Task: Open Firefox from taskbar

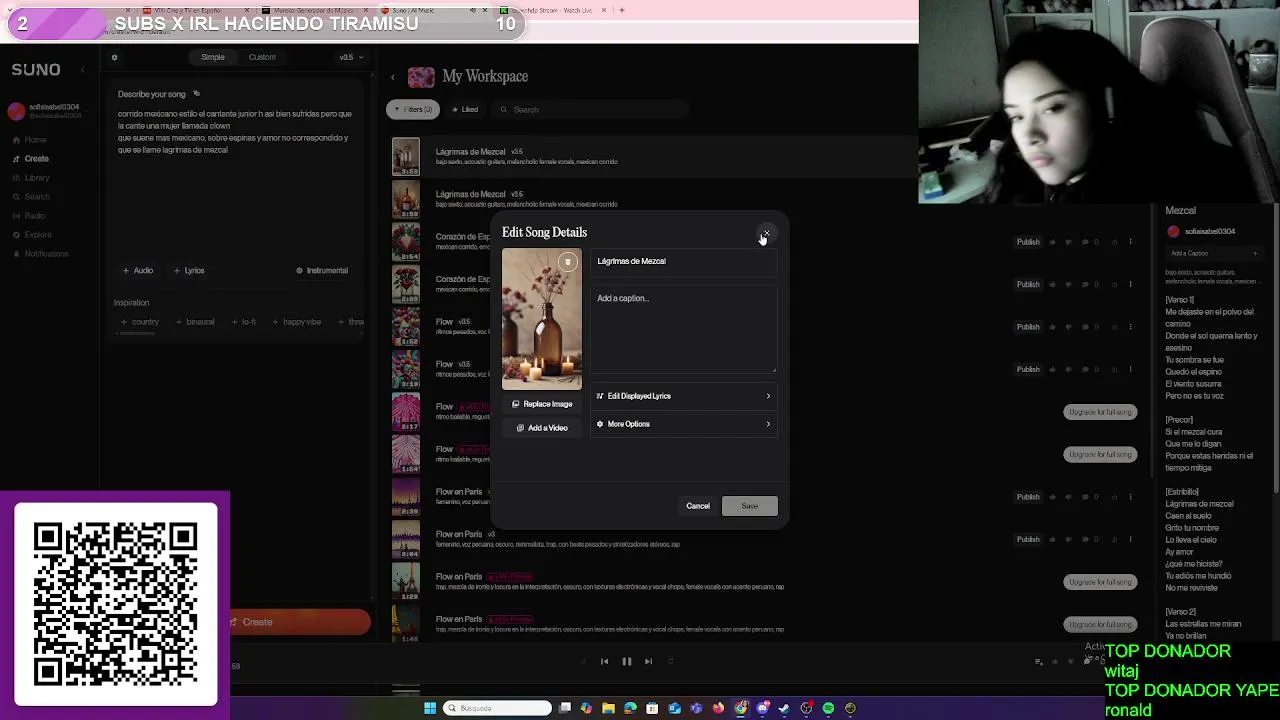Action: pyautogui.click(x=718, y=708)
